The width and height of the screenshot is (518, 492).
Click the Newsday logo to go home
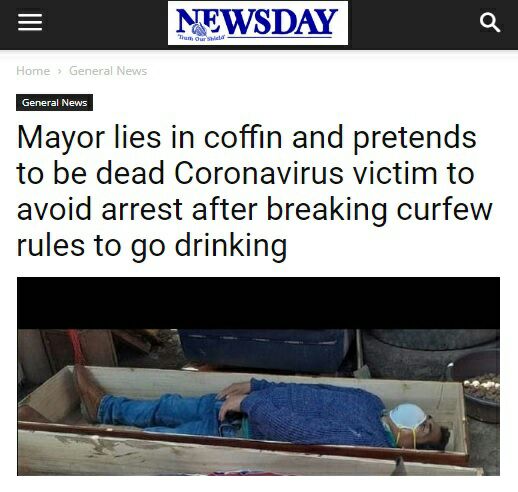(x=258, y=23)
